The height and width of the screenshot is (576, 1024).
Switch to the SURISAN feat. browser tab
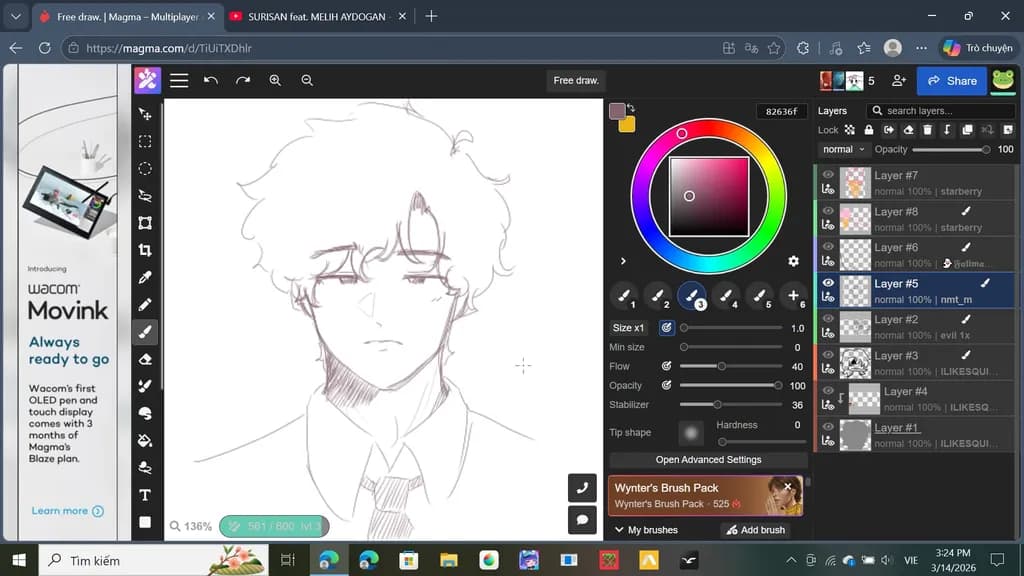click(317, 17)
